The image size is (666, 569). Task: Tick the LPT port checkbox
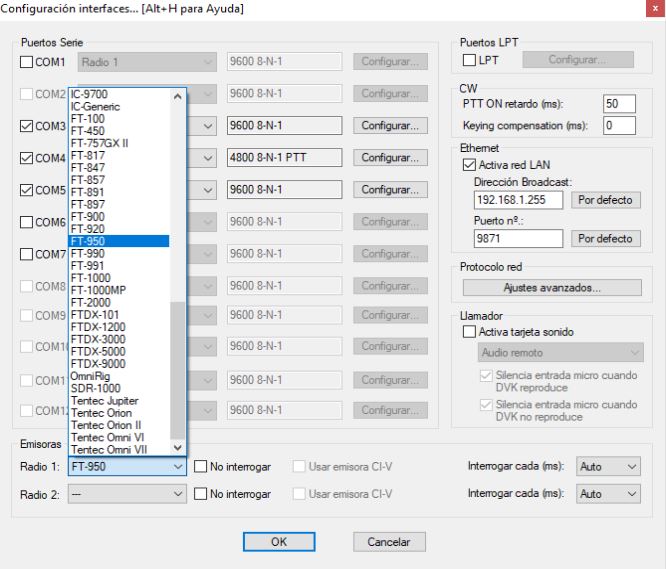point(469,60)
